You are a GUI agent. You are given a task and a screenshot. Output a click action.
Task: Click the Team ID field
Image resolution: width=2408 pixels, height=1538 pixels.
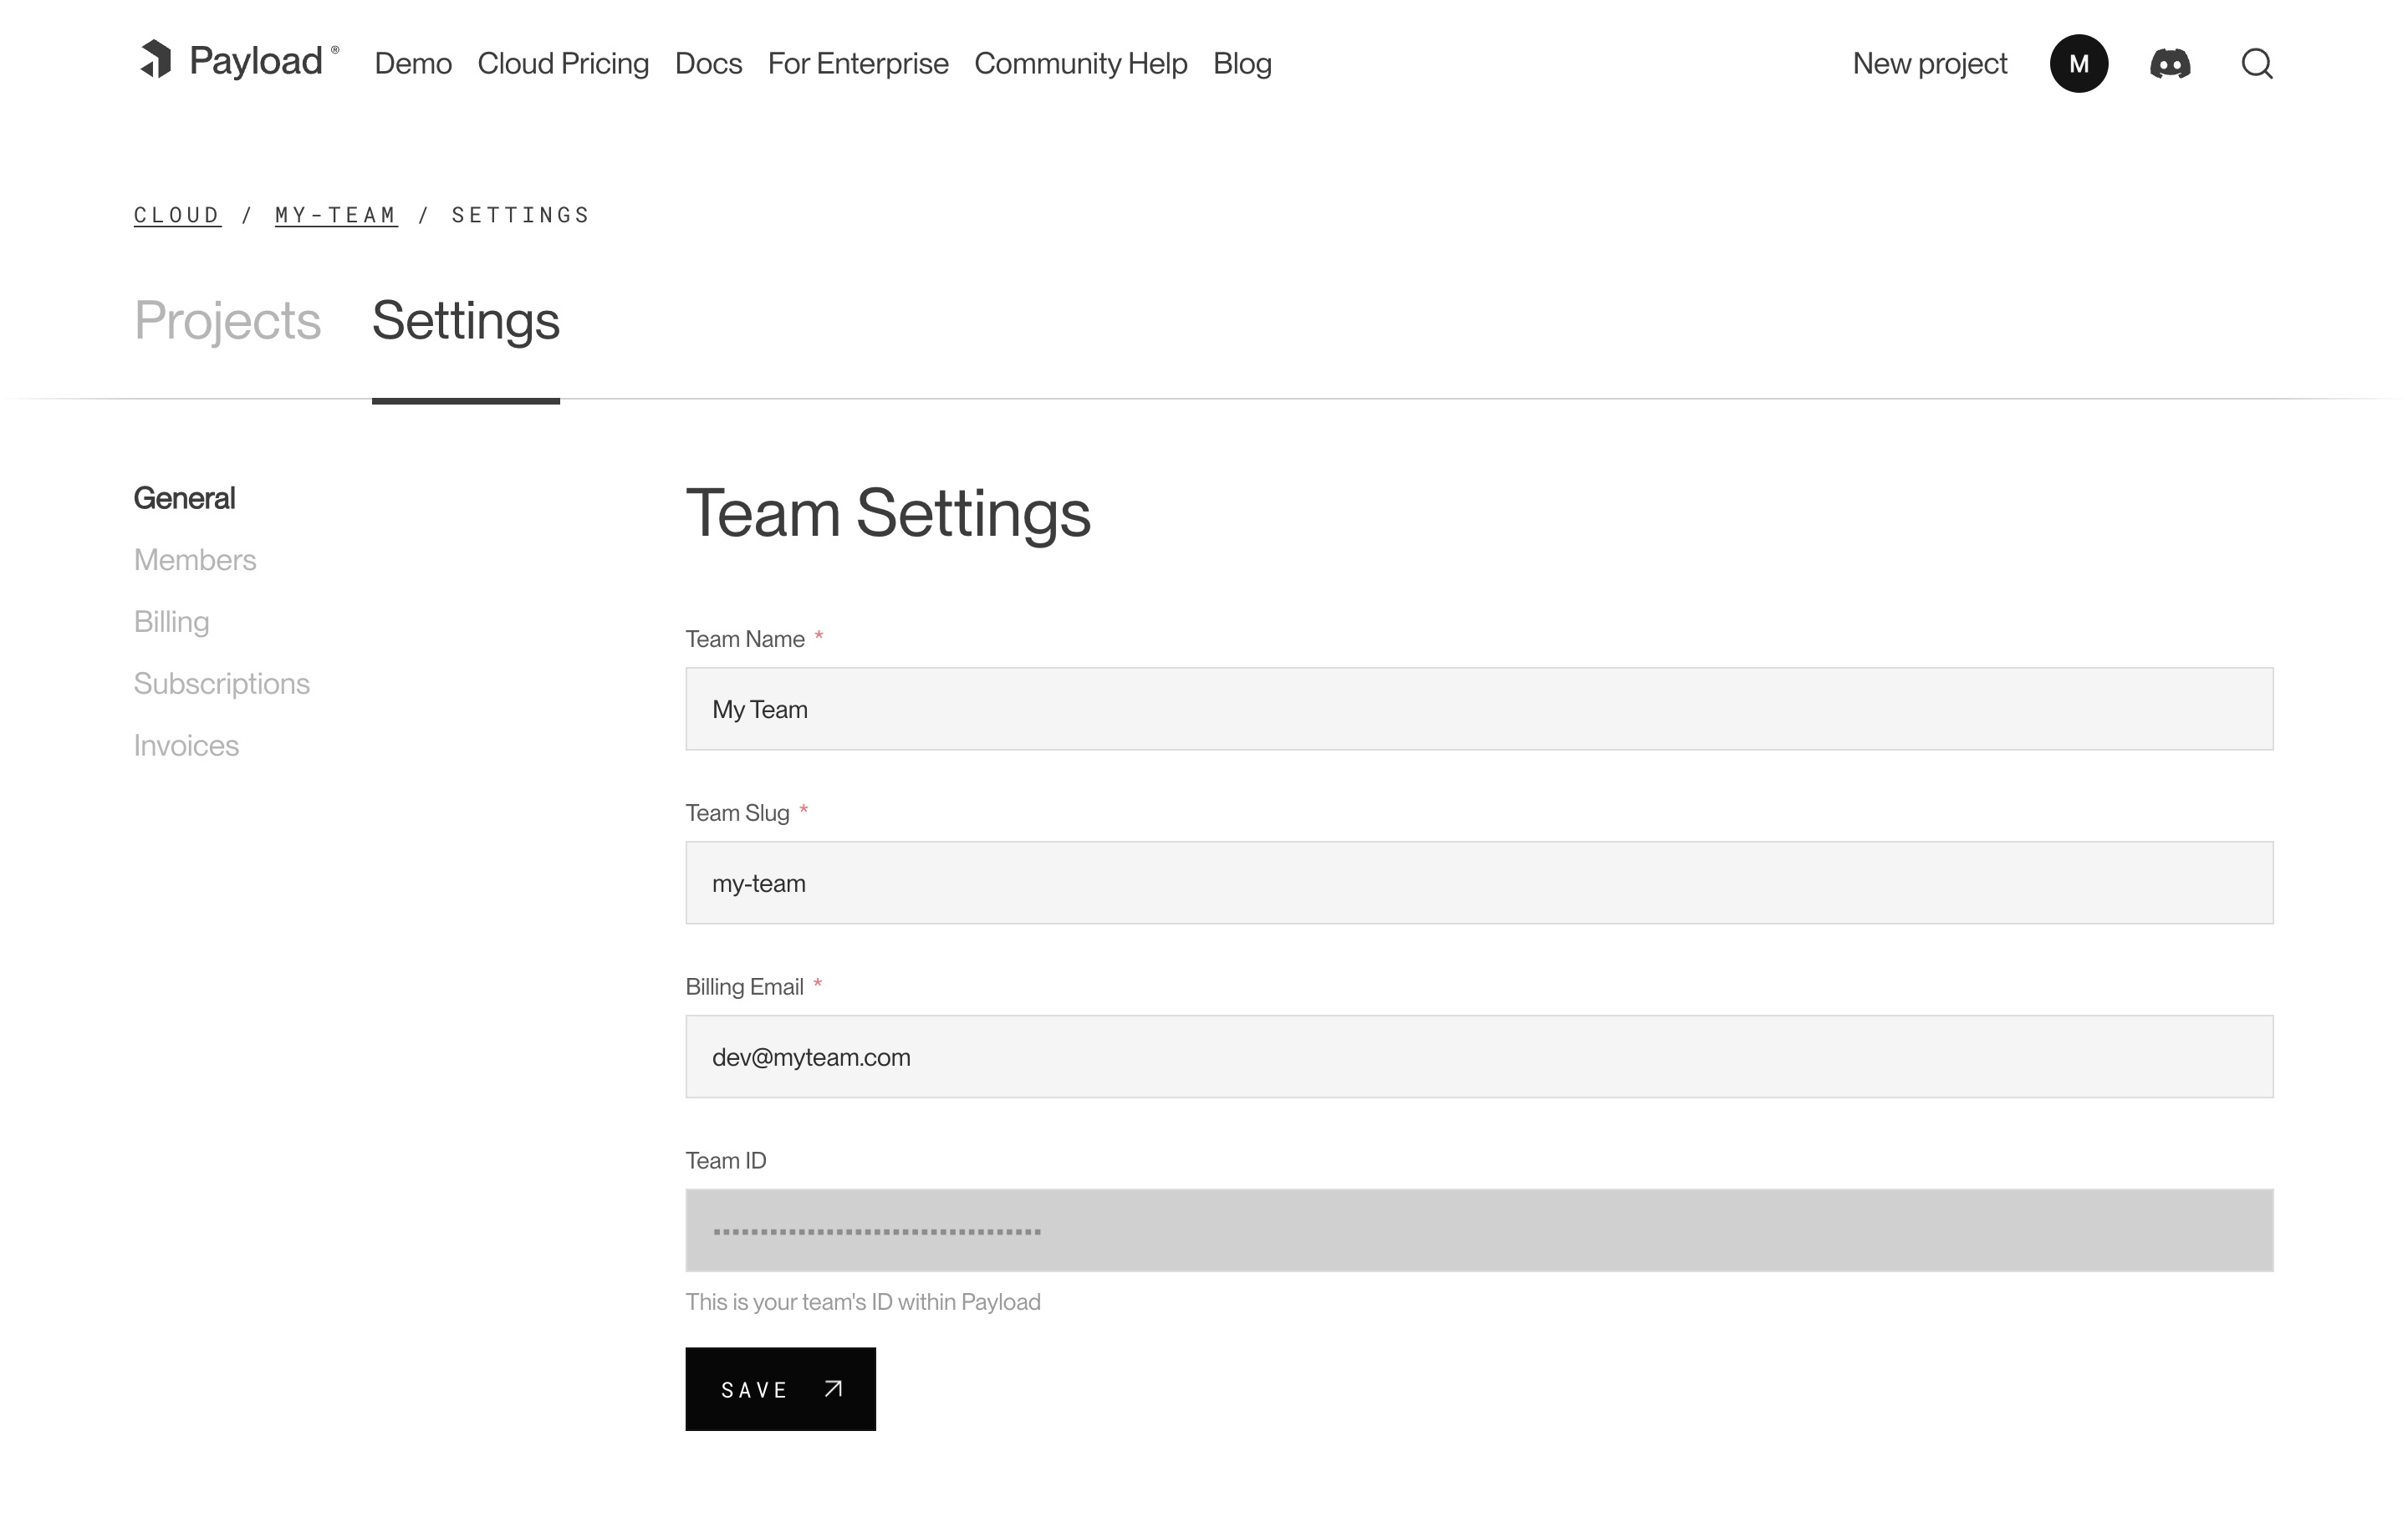(1480, 1230)
